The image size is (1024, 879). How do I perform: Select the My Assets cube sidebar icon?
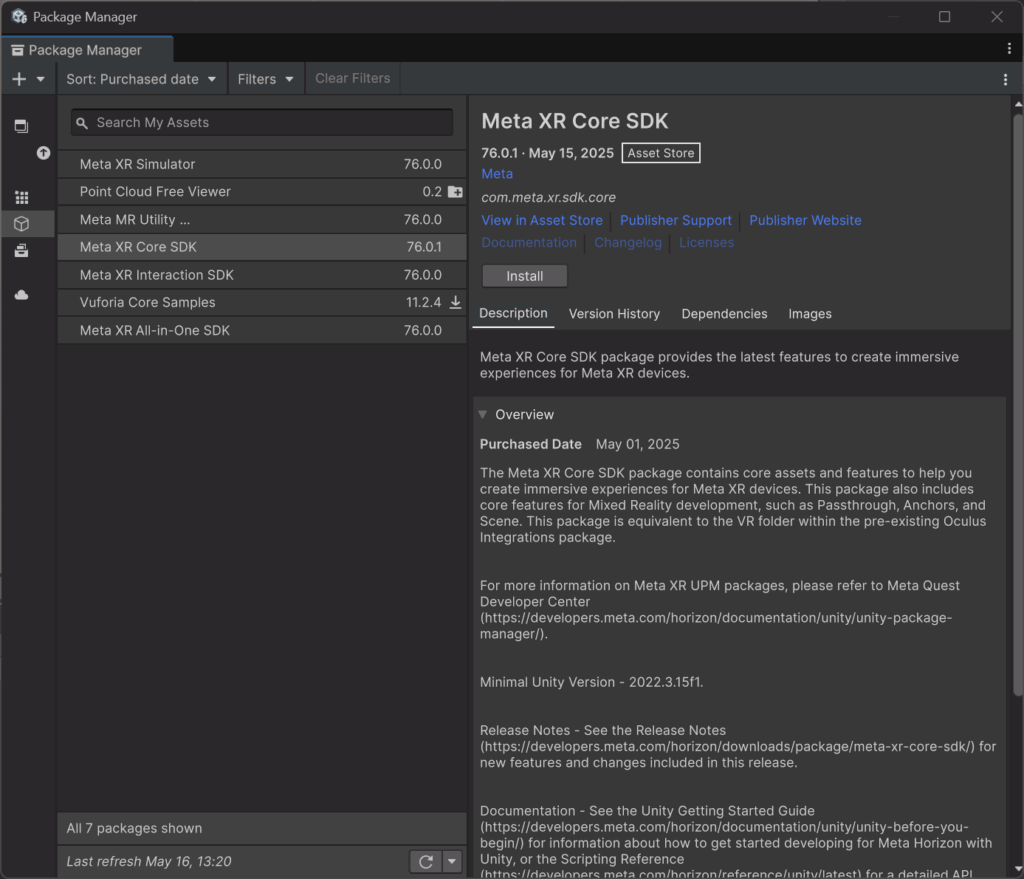click(22, 224)
